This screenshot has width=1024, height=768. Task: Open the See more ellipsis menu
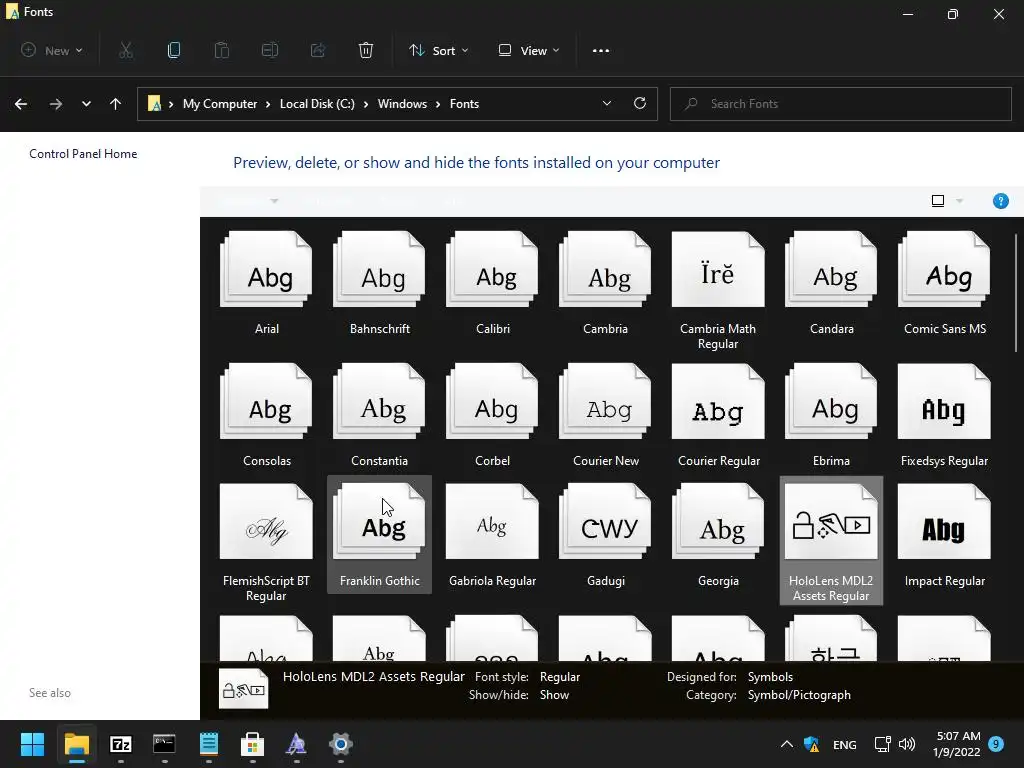coord(601,50)
